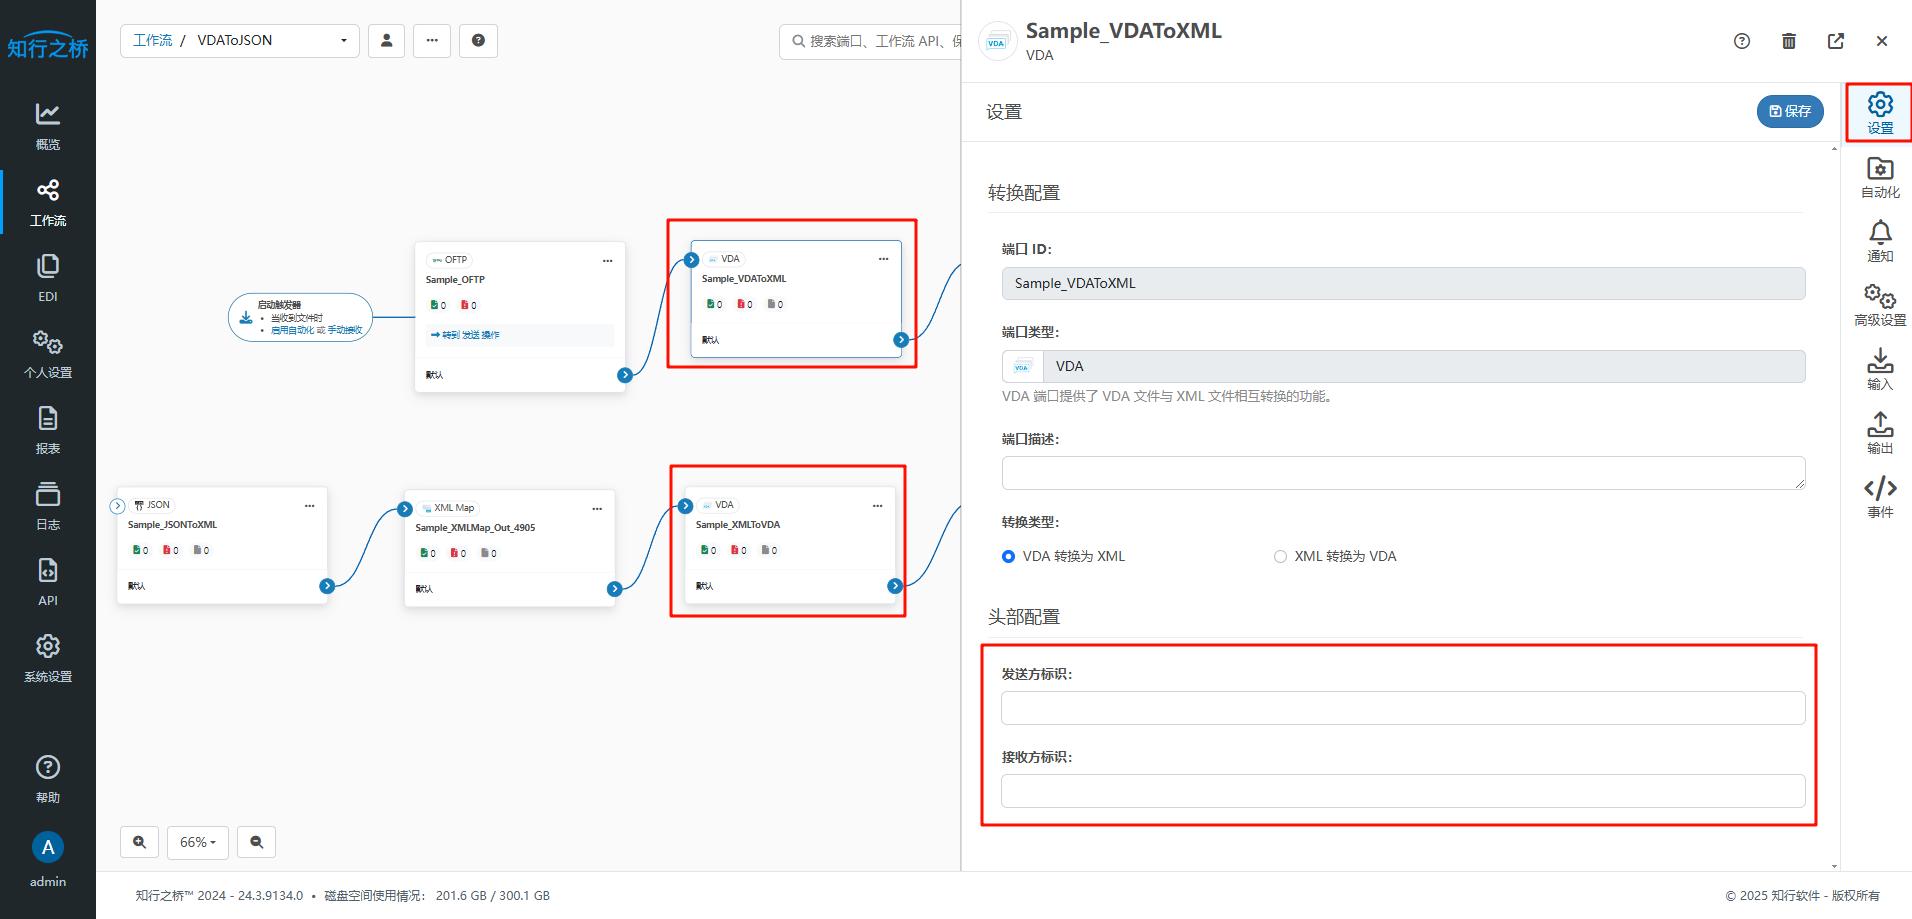Open the 高级设置 advanced settings tab
The width and height of the screenshot is (1912, 919).
(1880, 305)
